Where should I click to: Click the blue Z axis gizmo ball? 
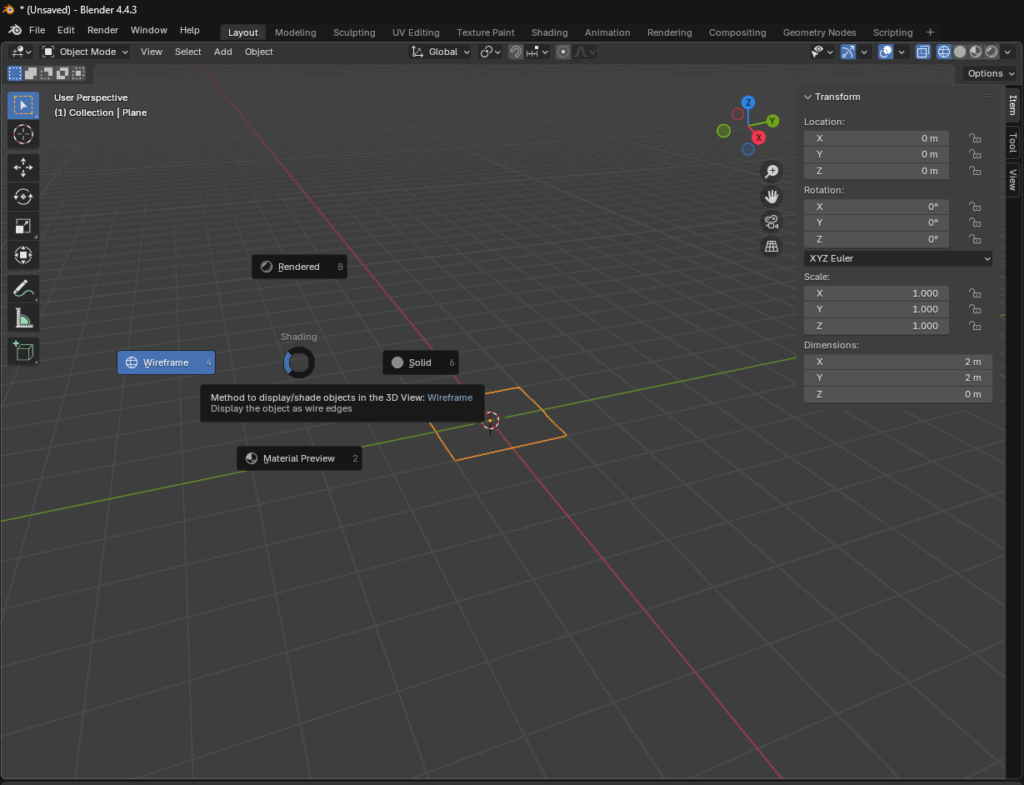tap(748, 103)
